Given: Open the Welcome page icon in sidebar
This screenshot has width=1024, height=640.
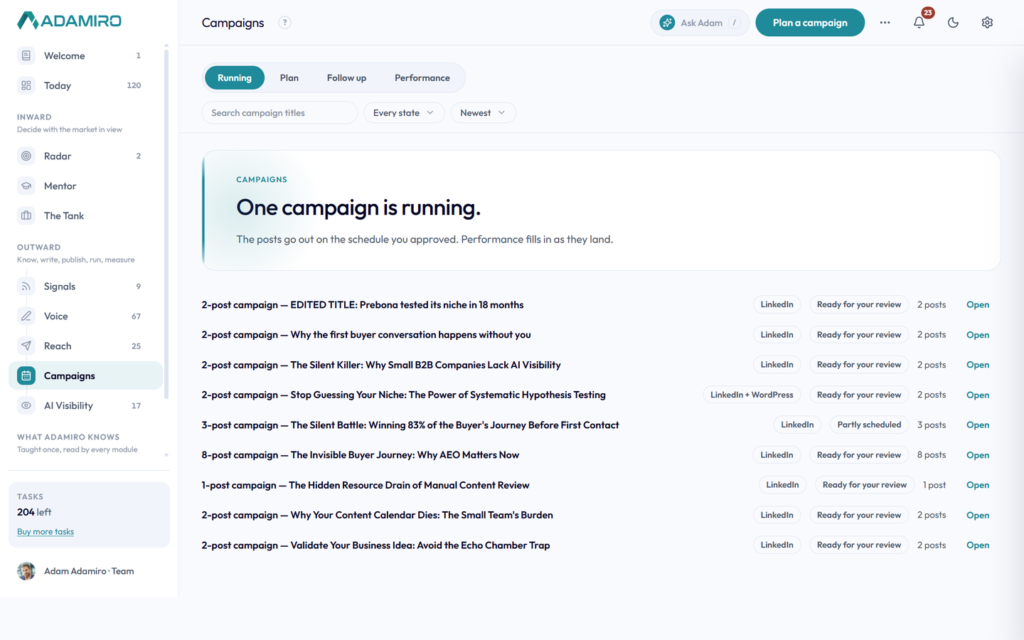Looking at the screenshot, I should [x=26, y=56].
